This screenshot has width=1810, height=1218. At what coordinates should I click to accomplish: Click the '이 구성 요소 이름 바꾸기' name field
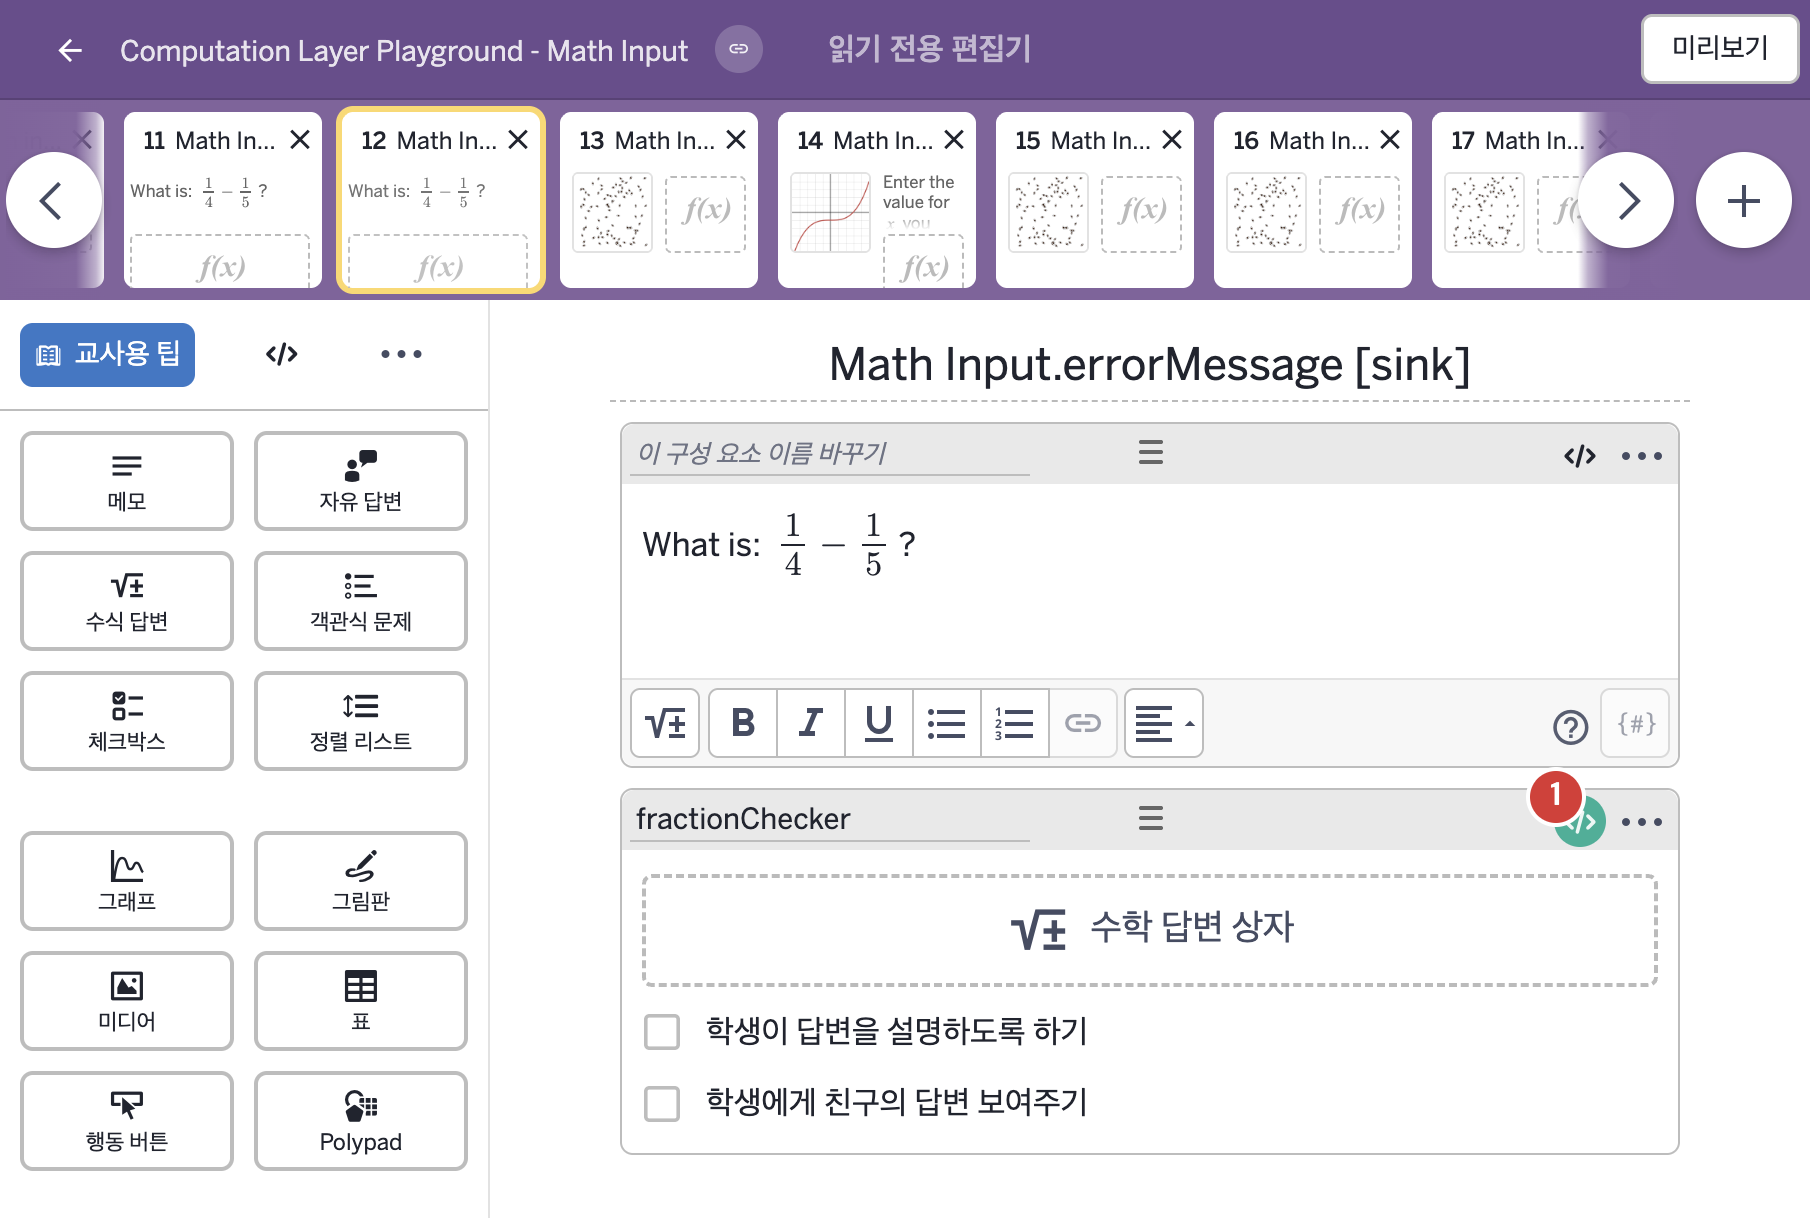(x=830, y=453)
